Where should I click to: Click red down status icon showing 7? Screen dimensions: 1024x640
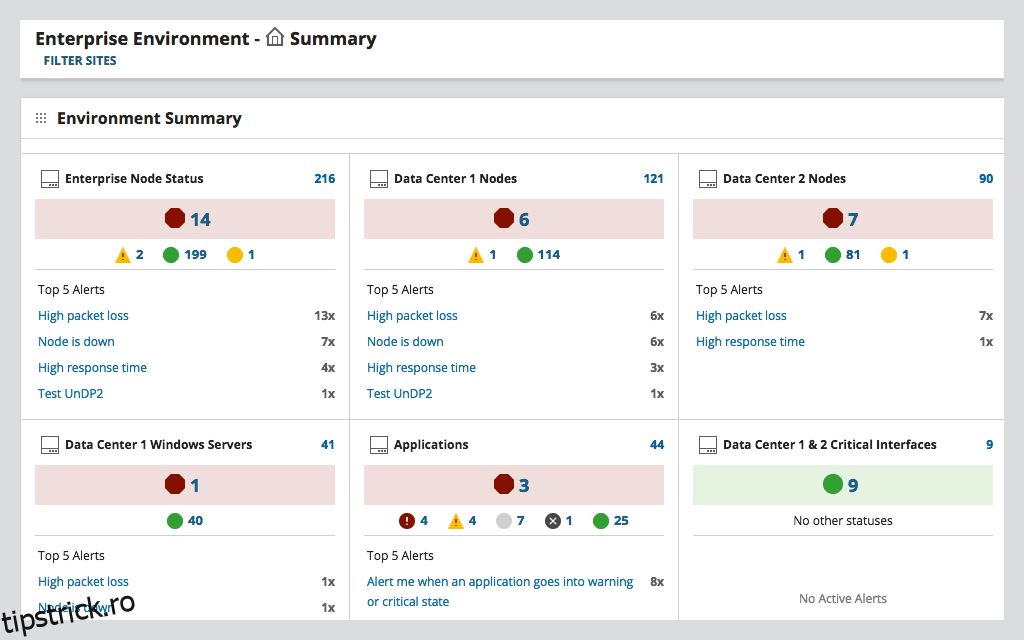tap(833, 218)
